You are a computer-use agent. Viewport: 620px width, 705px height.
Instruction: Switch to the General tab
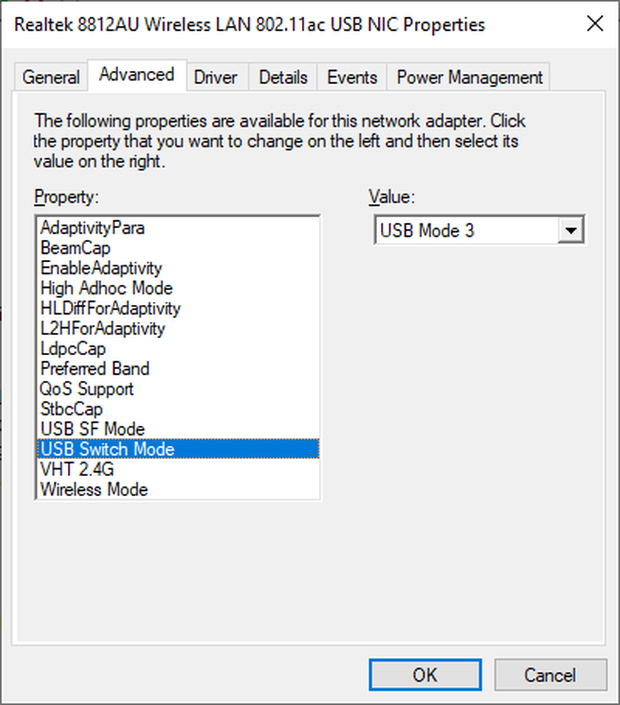pos(51,77)
